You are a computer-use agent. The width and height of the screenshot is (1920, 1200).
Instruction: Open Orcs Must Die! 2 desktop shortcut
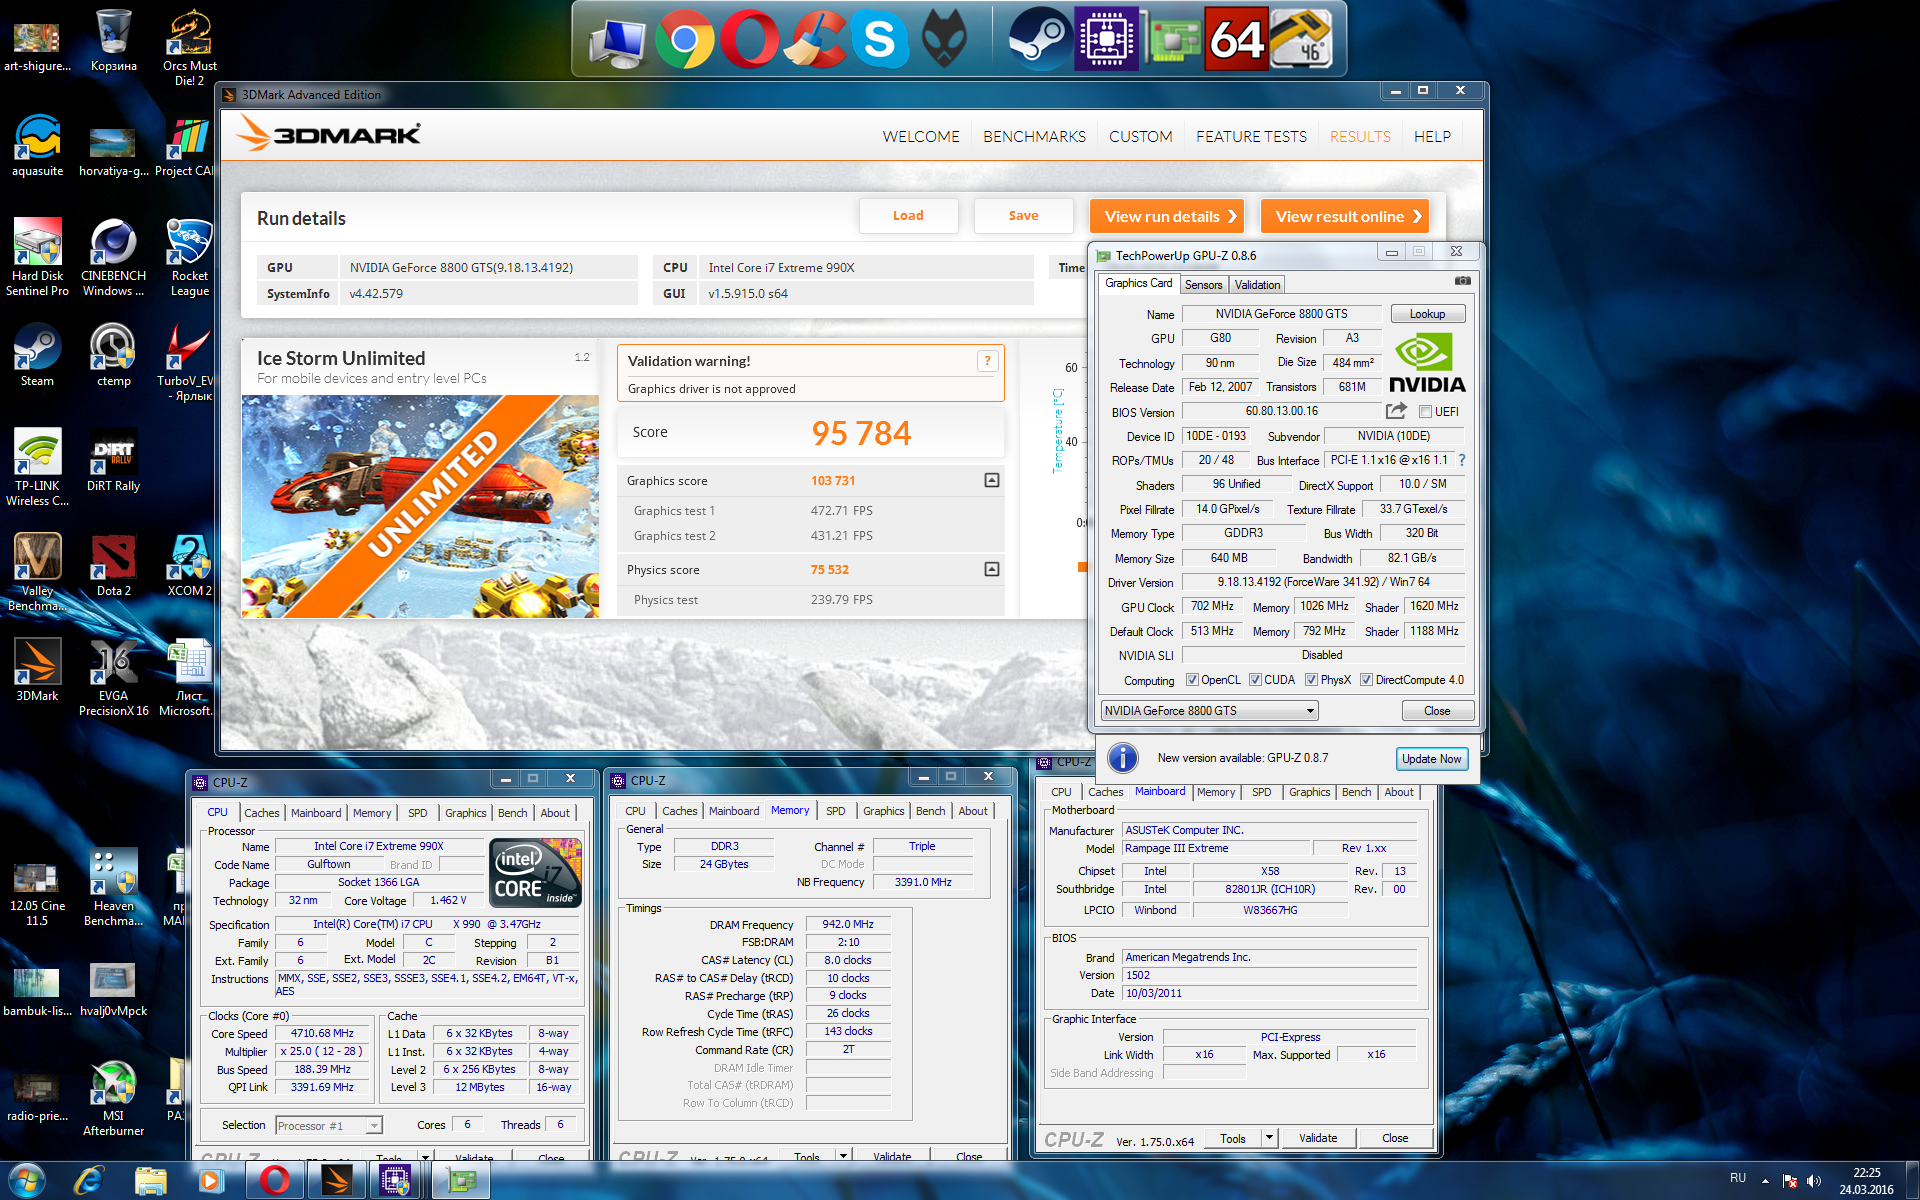pos(189,47)
